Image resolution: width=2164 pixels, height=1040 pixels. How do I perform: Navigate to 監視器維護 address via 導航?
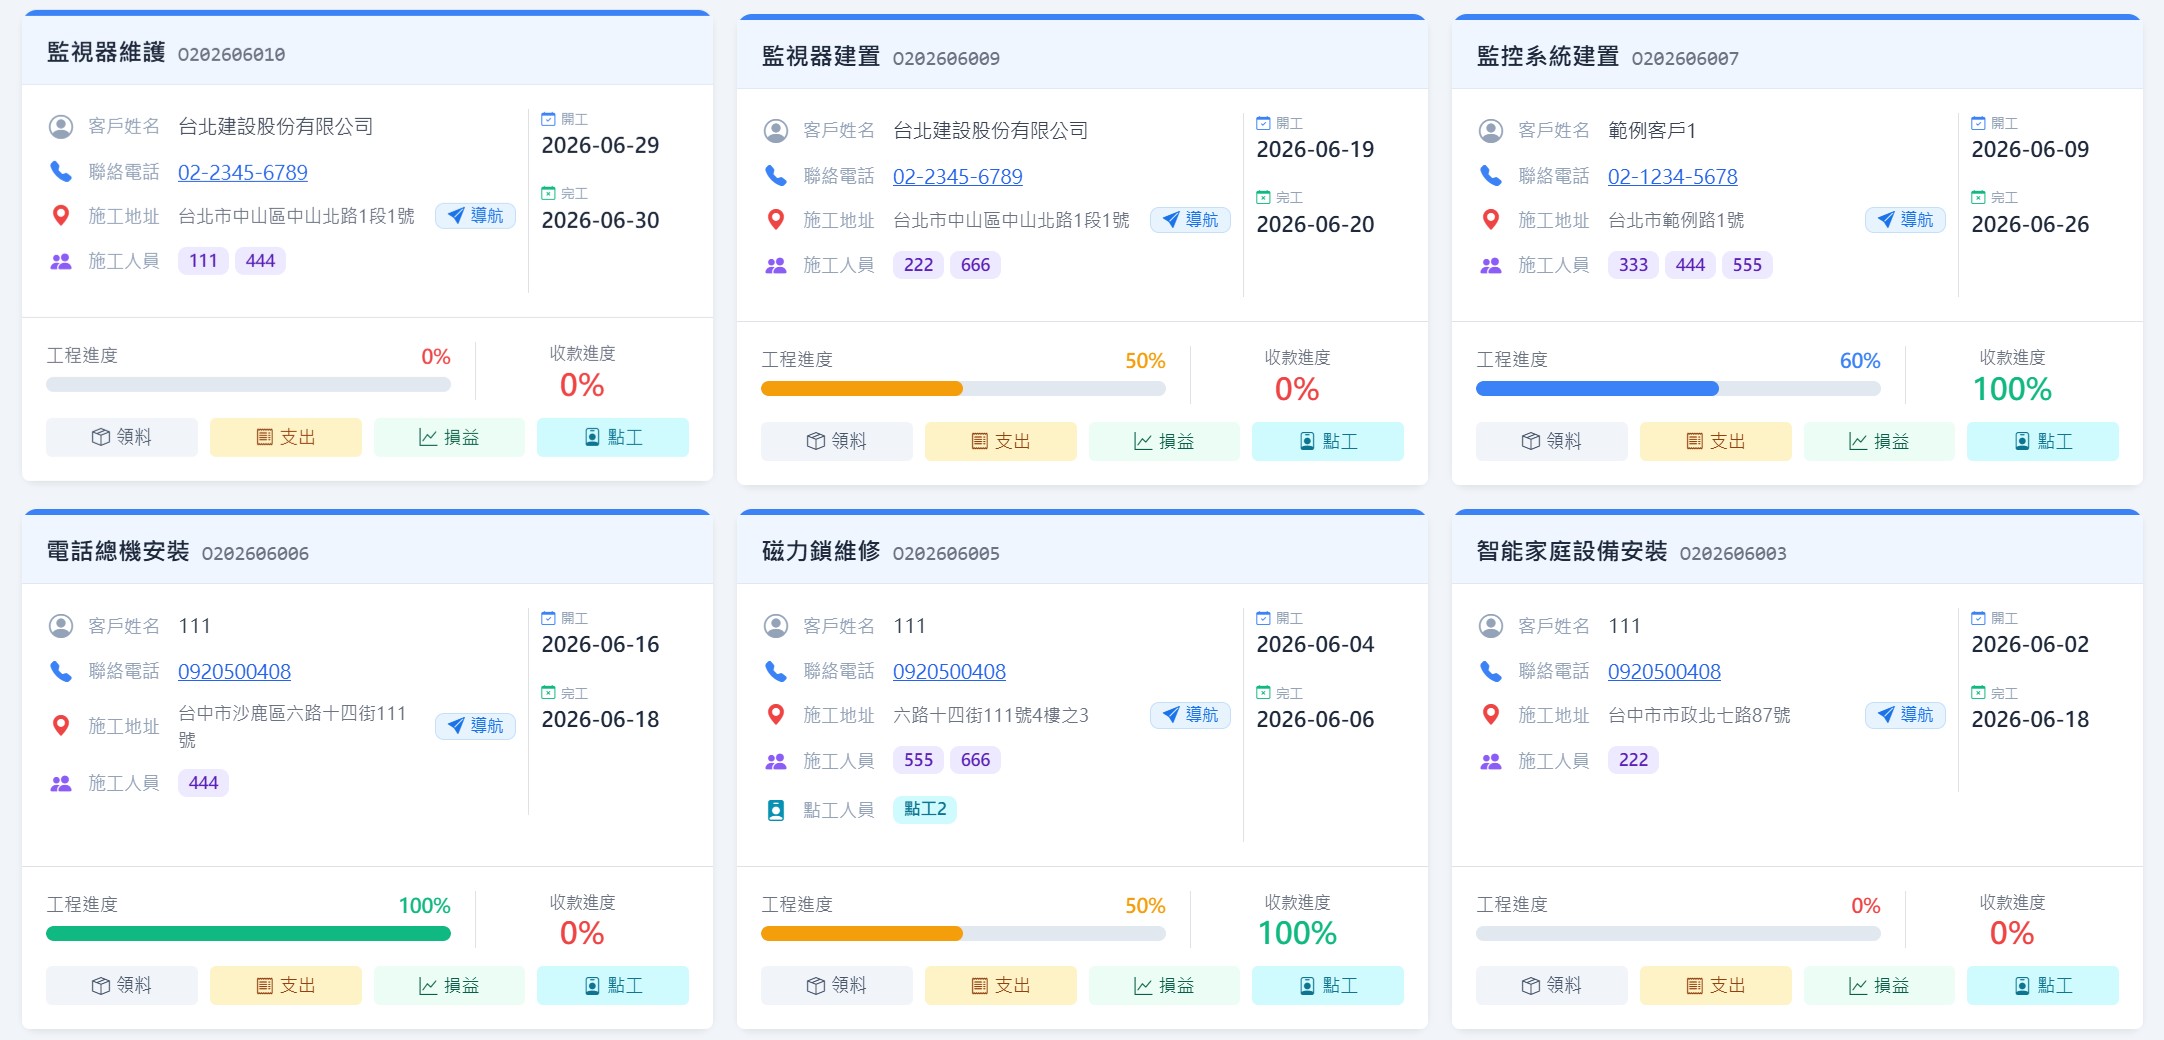[475, 216]
